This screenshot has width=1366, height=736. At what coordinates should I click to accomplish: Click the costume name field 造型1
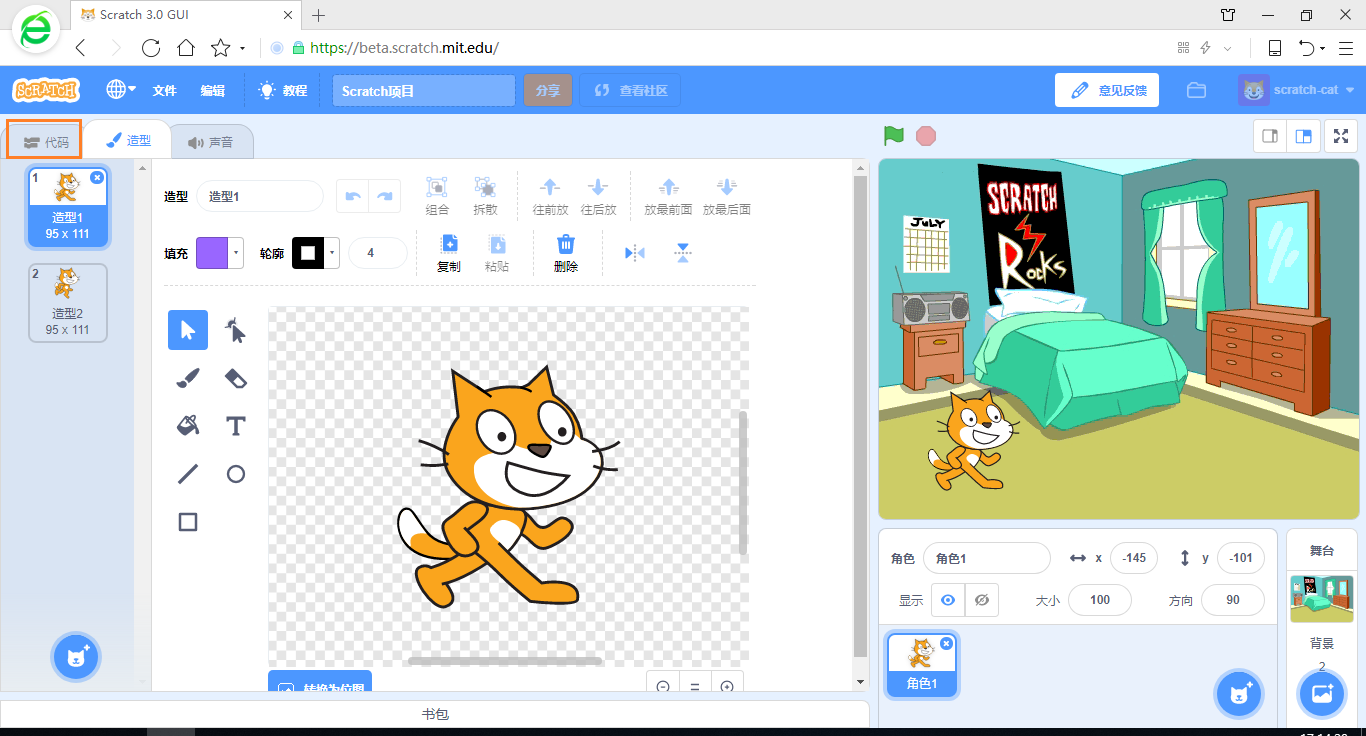(260, 196)
